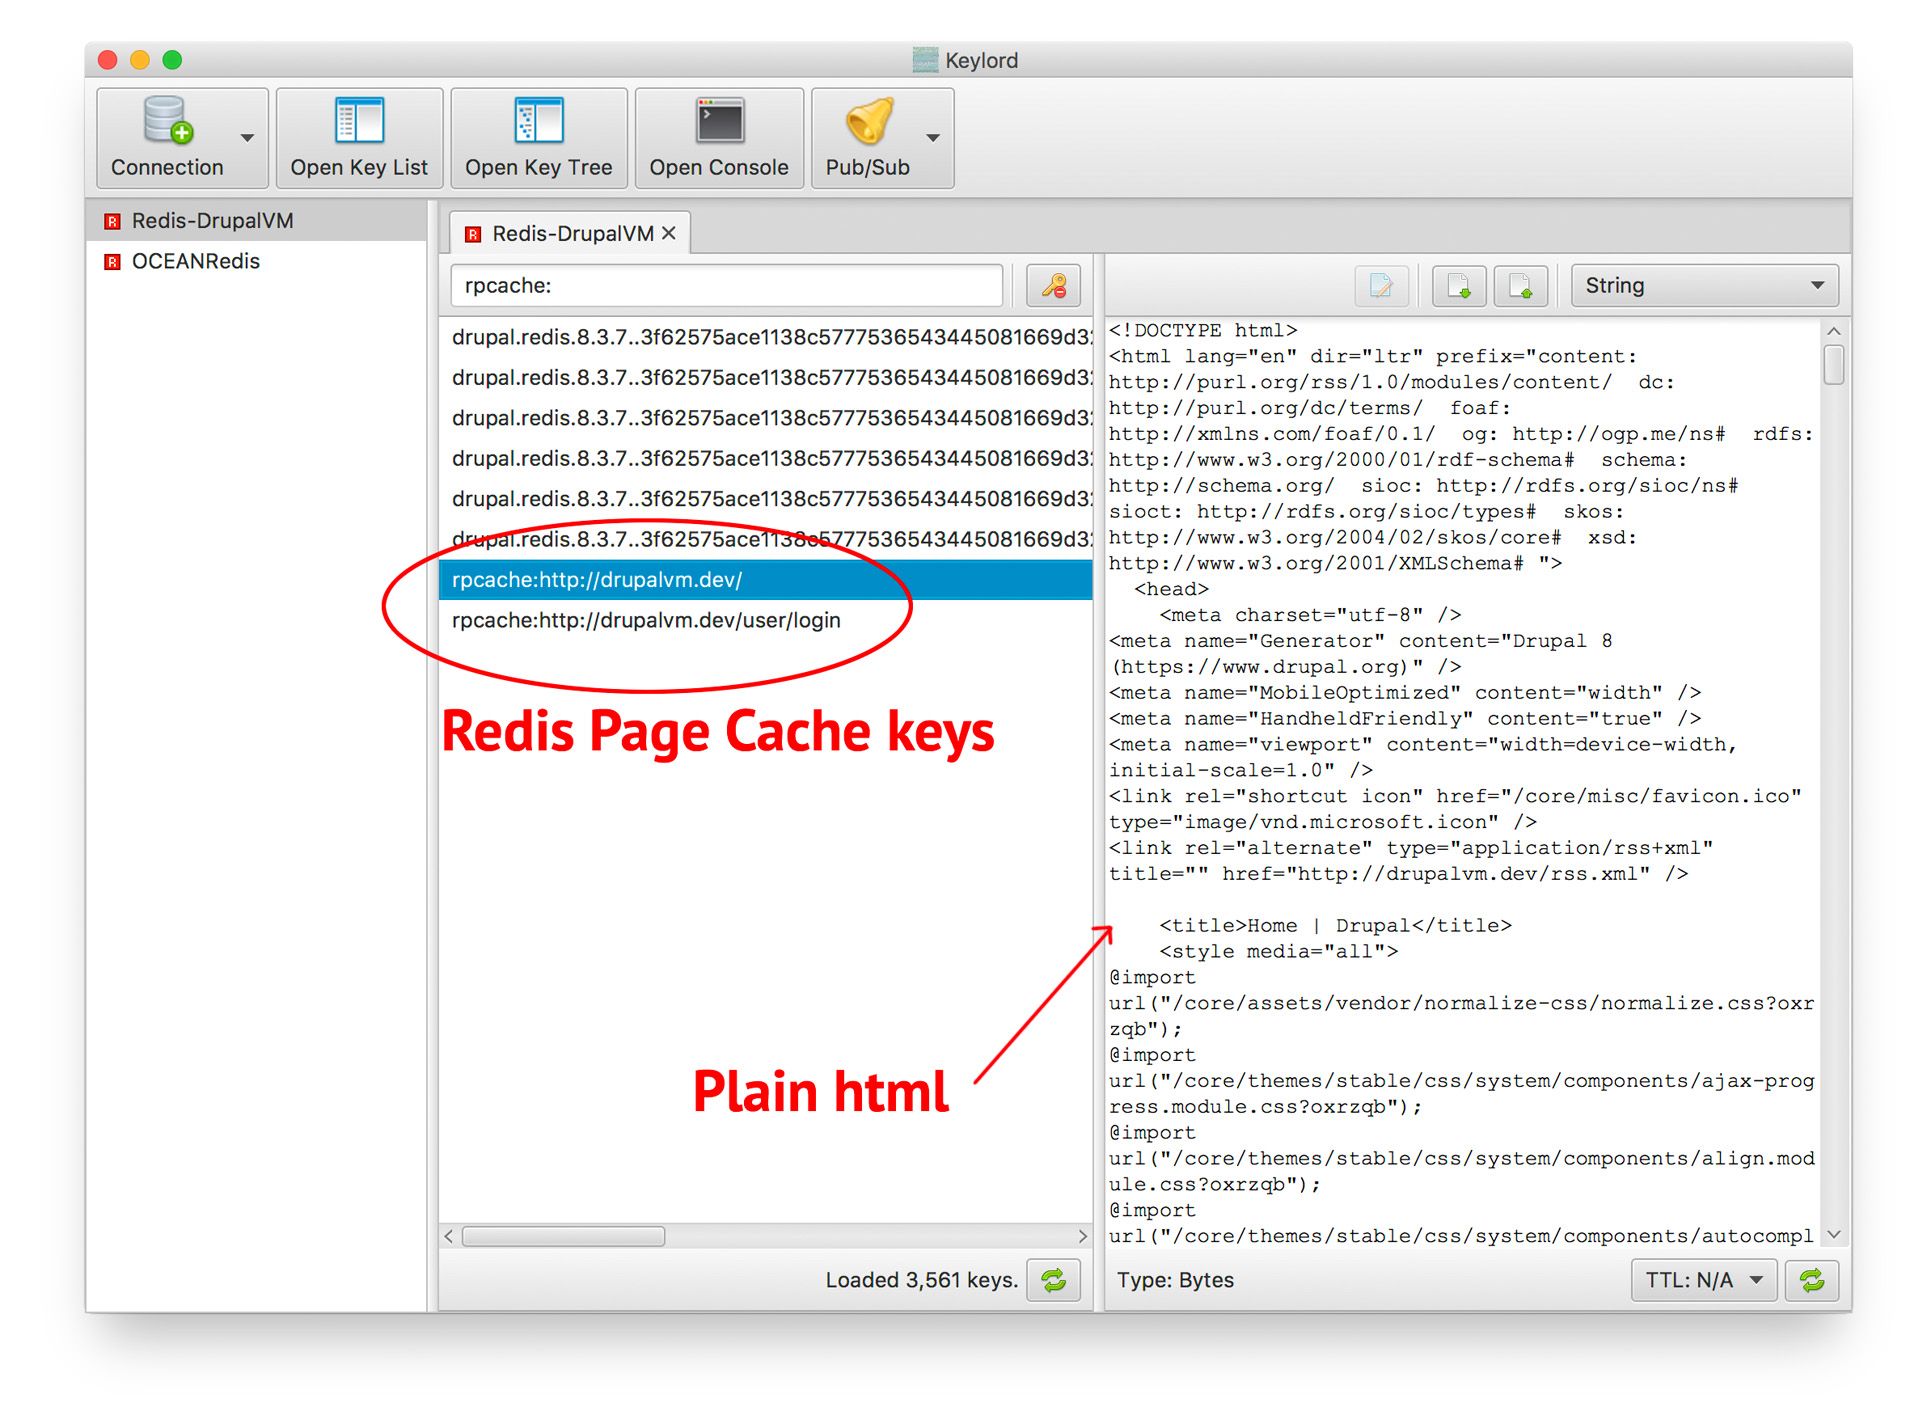Open Key List view
Image resolution: width=1928 pixels, height=1422 pixels.
tap(359, 137)
